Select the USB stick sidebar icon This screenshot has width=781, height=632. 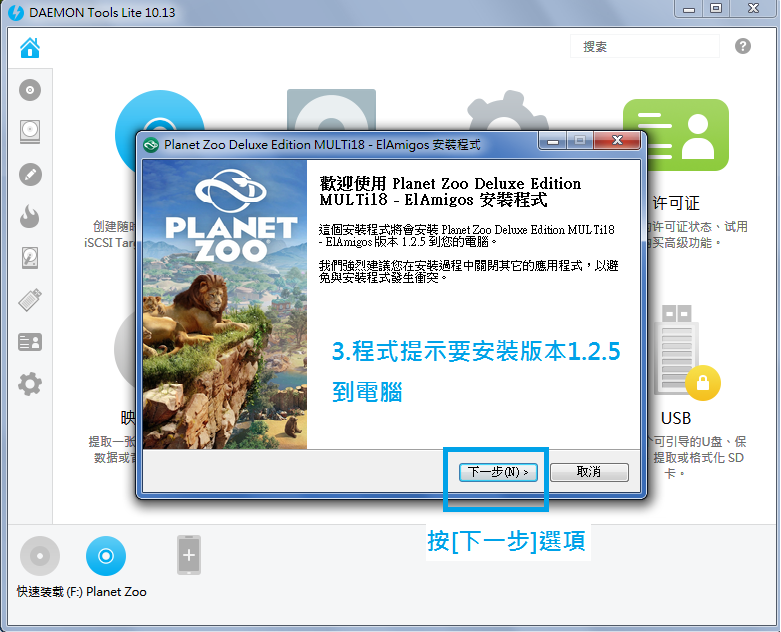tap(30, 300)
